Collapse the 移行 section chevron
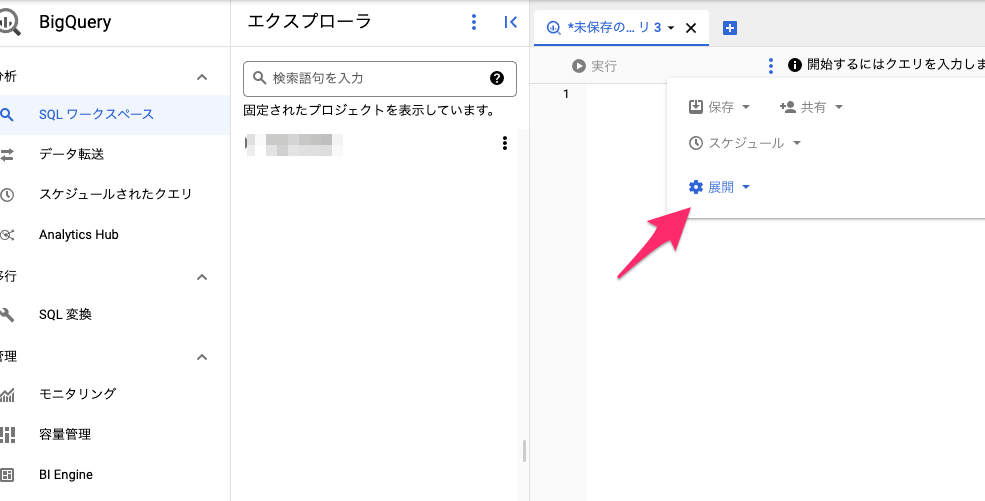The image size is (985, 501). pyautogui.click(x=202, y=277)
